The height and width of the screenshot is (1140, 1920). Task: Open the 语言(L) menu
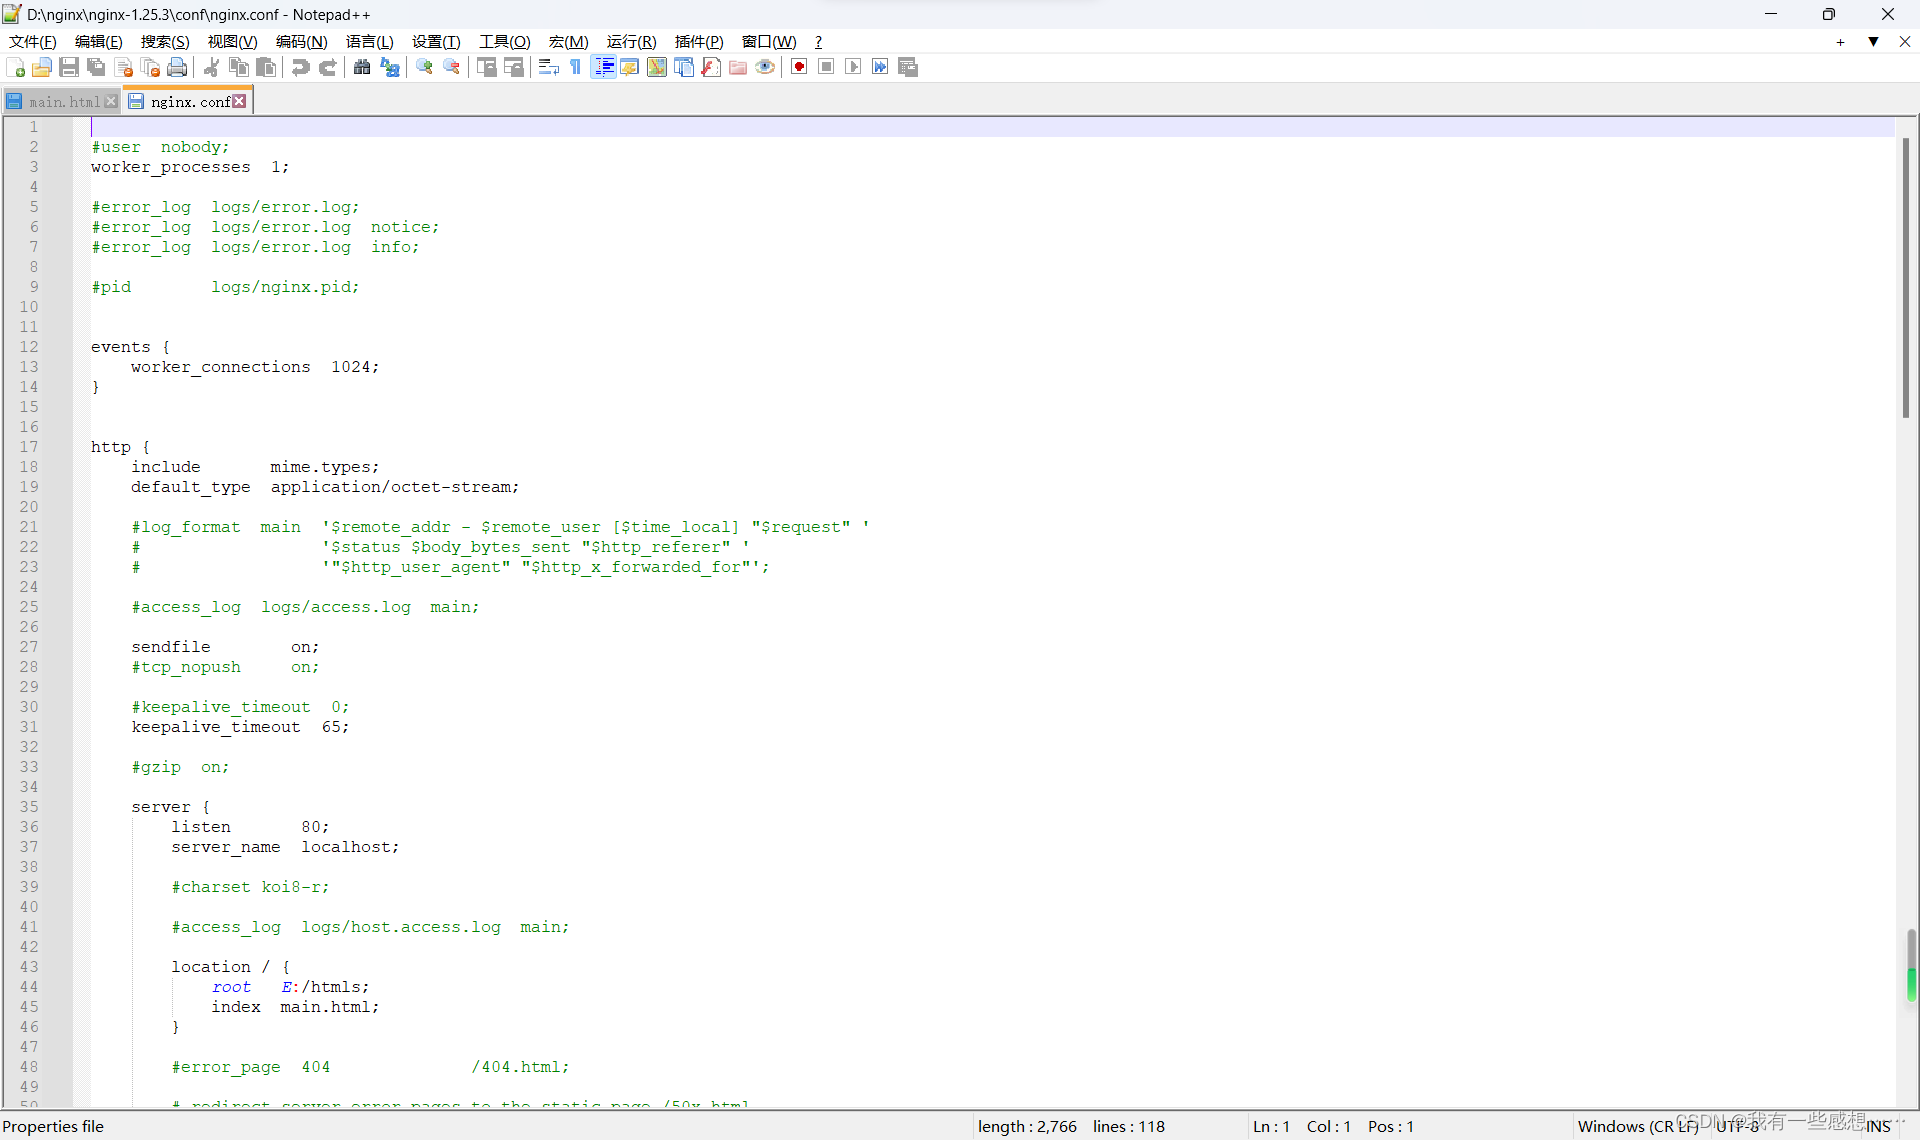point(369,41)
